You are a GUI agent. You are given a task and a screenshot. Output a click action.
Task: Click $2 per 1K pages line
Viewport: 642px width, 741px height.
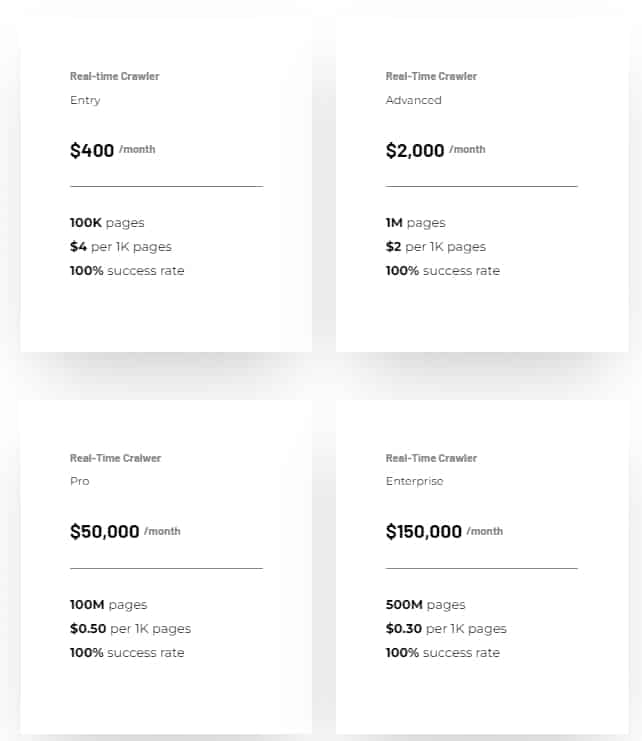[x=436, y=247]
